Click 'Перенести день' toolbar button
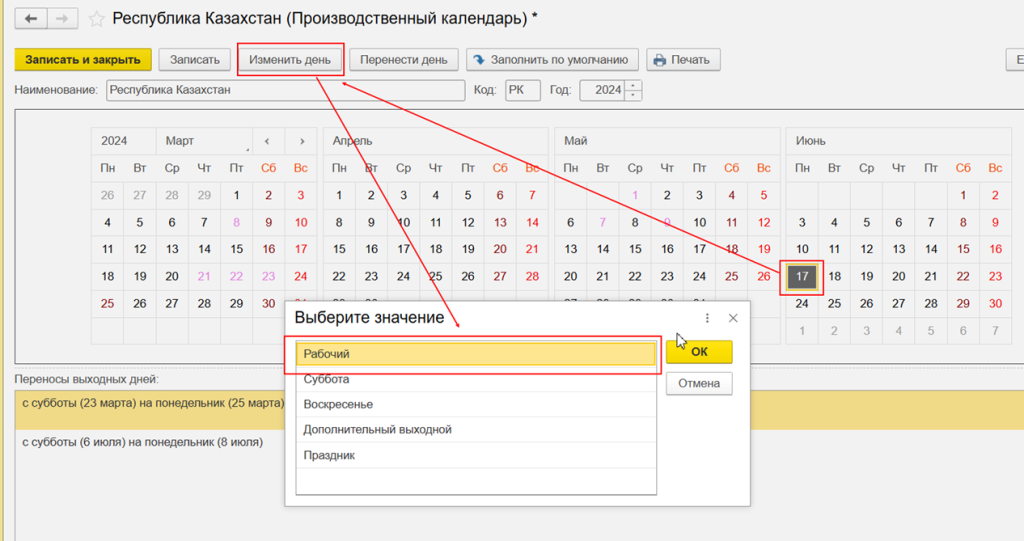Screen dimensions: 1024x541 click(x=404, y=60)
